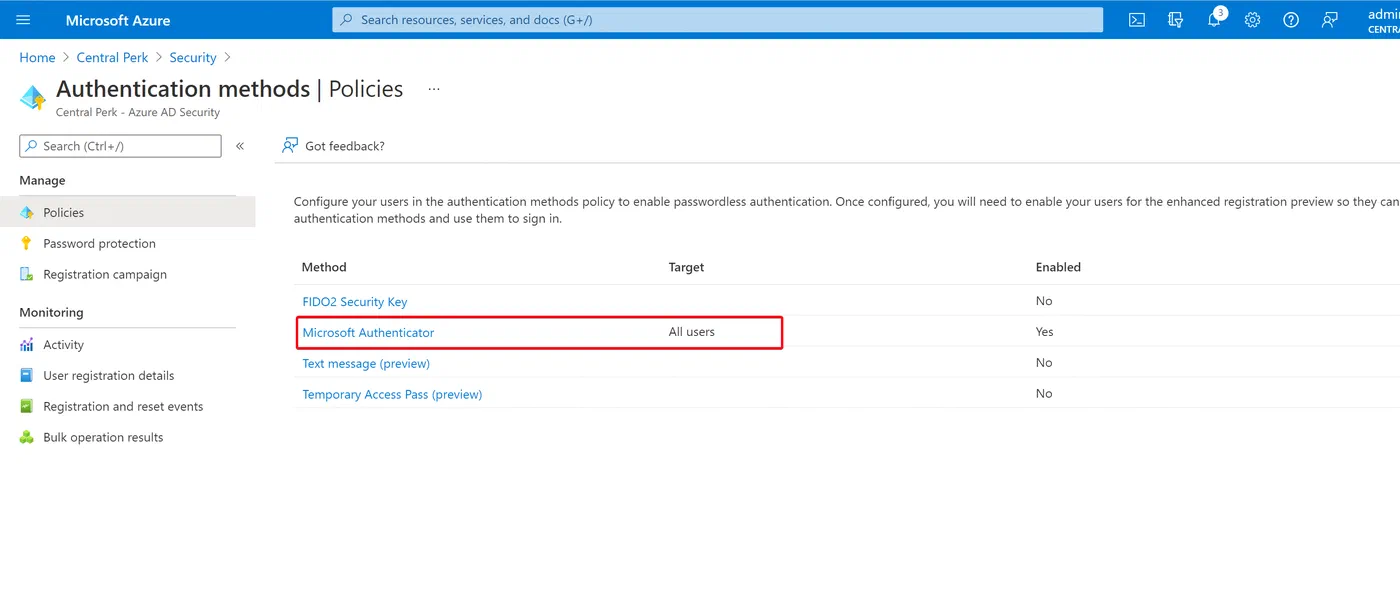Open the FIDO2 Security Key method

tap(355, 302)
